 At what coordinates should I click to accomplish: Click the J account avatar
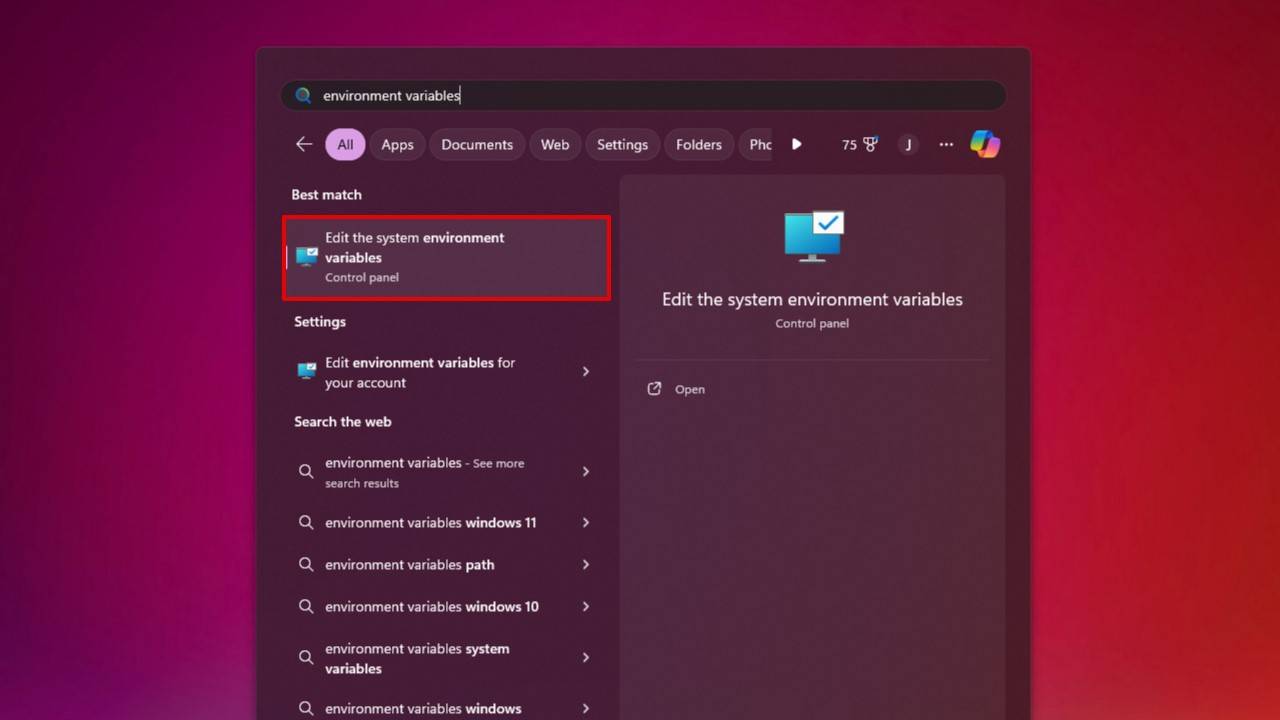908,144
